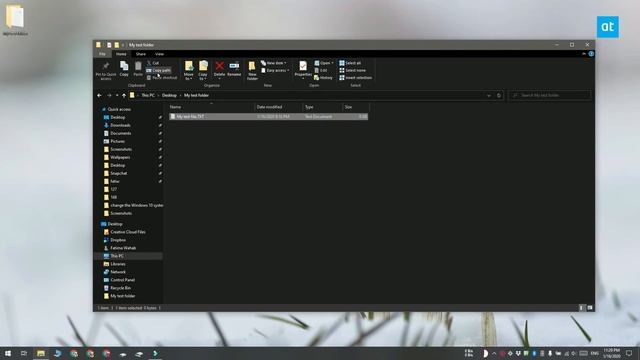Select Creative Cloud Files in navigation pane
Viewport: 640px width, 360px height.
[124, 232]
